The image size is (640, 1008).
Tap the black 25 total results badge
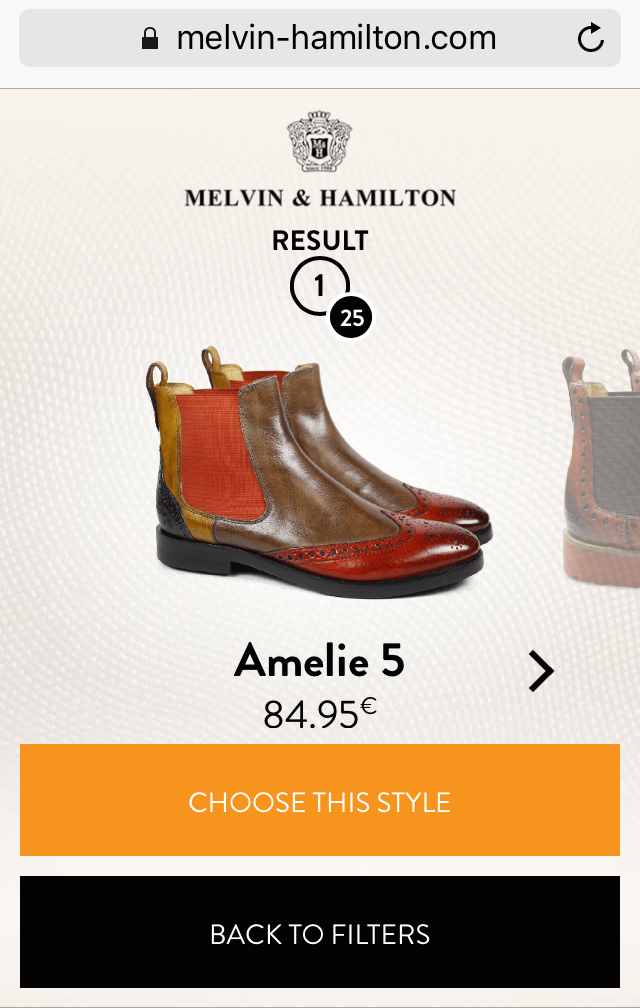[351, 318]
